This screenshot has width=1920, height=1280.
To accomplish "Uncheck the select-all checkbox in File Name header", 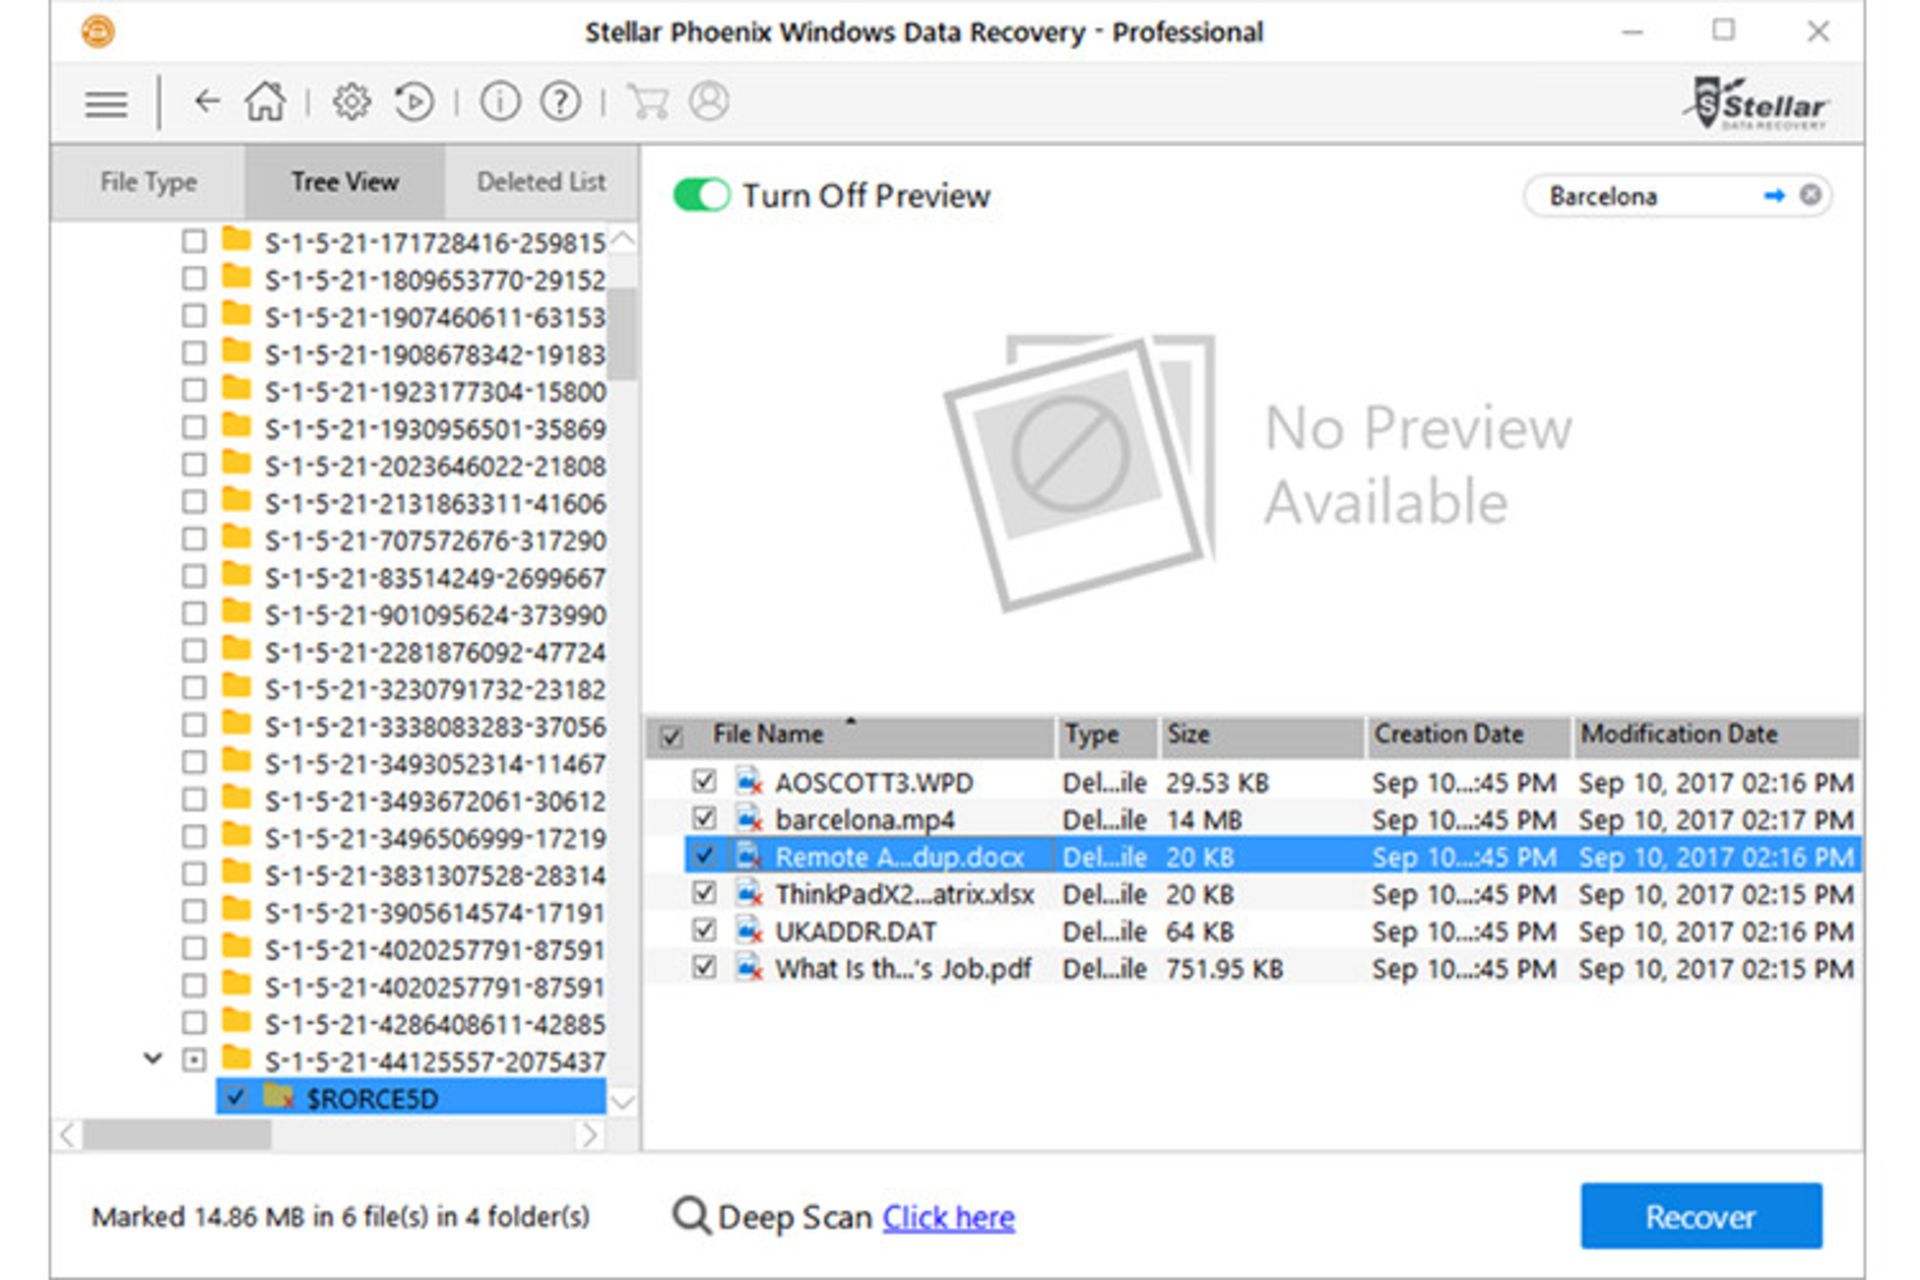I will 671,738.
